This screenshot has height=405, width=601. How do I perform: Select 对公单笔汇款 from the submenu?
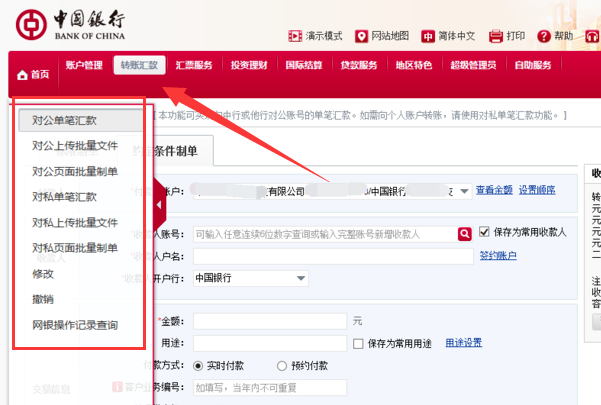coord(64,120)
